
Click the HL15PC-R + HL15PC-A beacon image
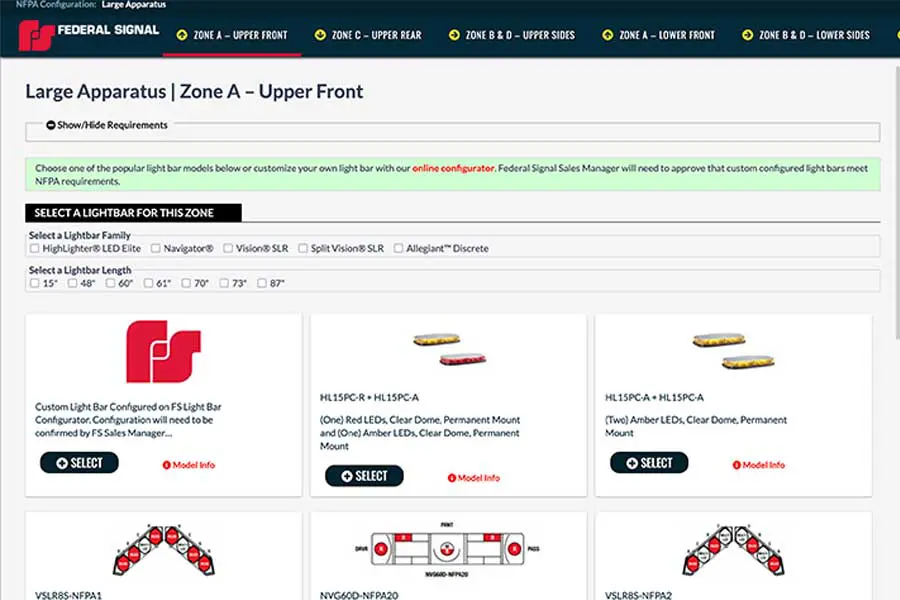coord(449,349)
